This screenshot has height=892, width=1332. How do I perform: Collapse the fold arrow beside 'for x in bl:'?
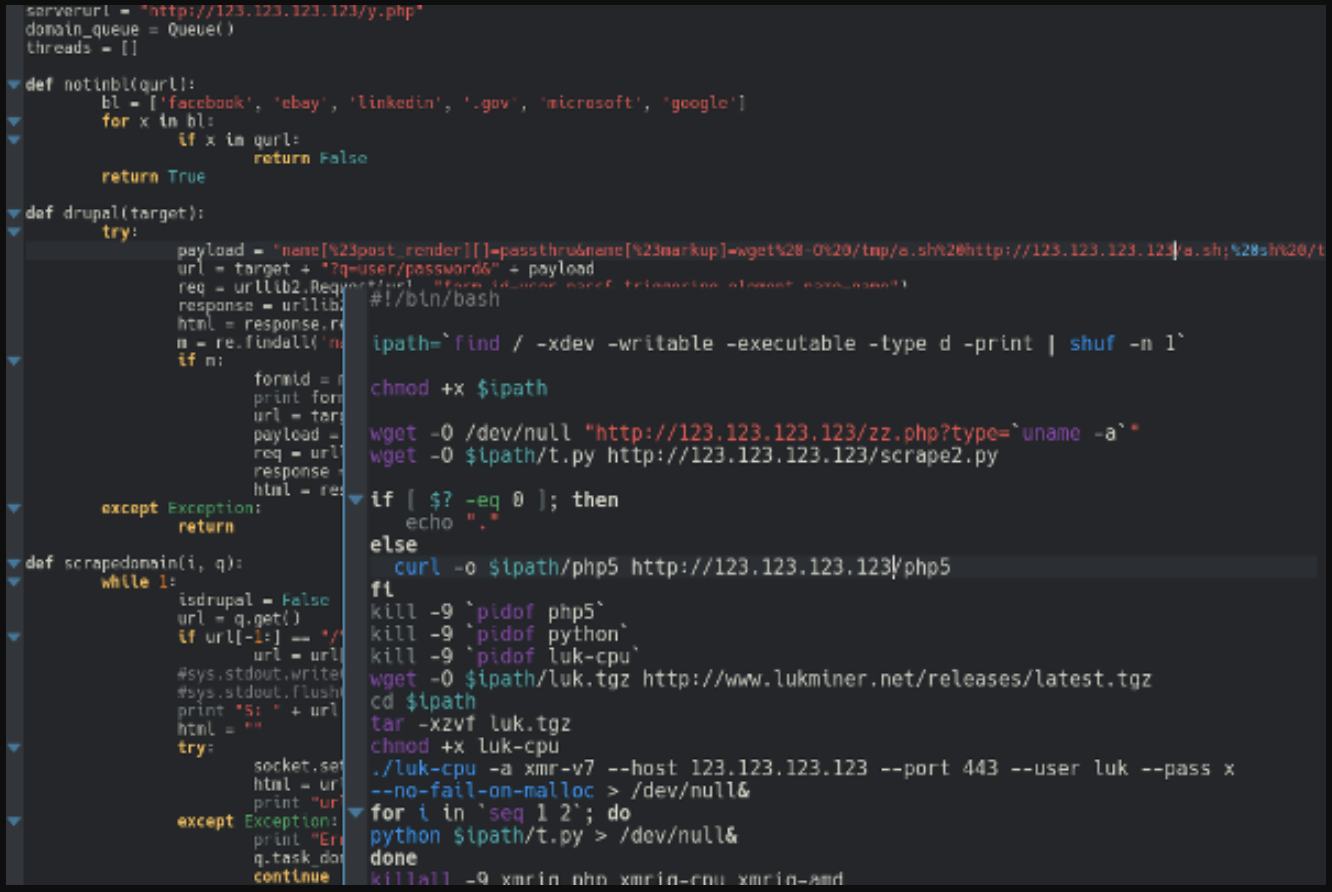coord(13,121)
